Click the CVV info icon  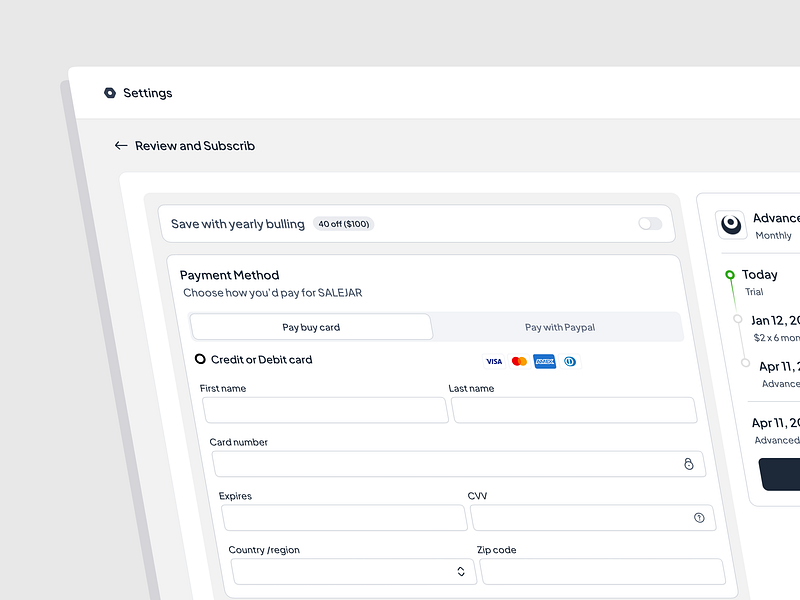tap(699, 518)
